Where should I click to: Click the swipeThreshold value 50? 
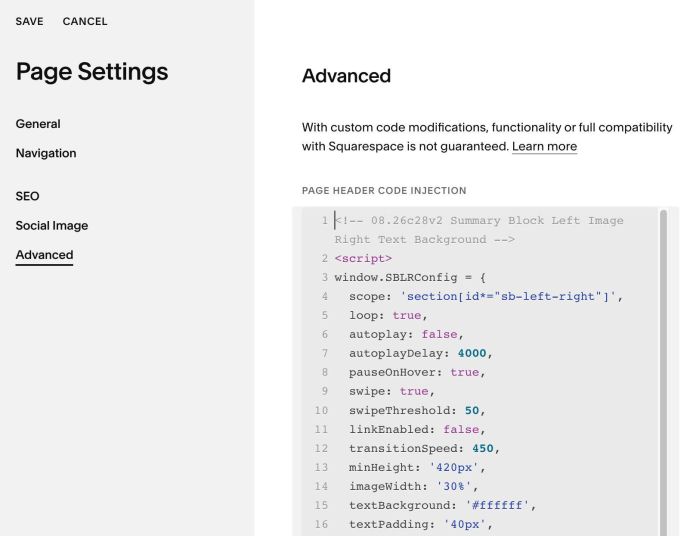click(x=472, y=410)
